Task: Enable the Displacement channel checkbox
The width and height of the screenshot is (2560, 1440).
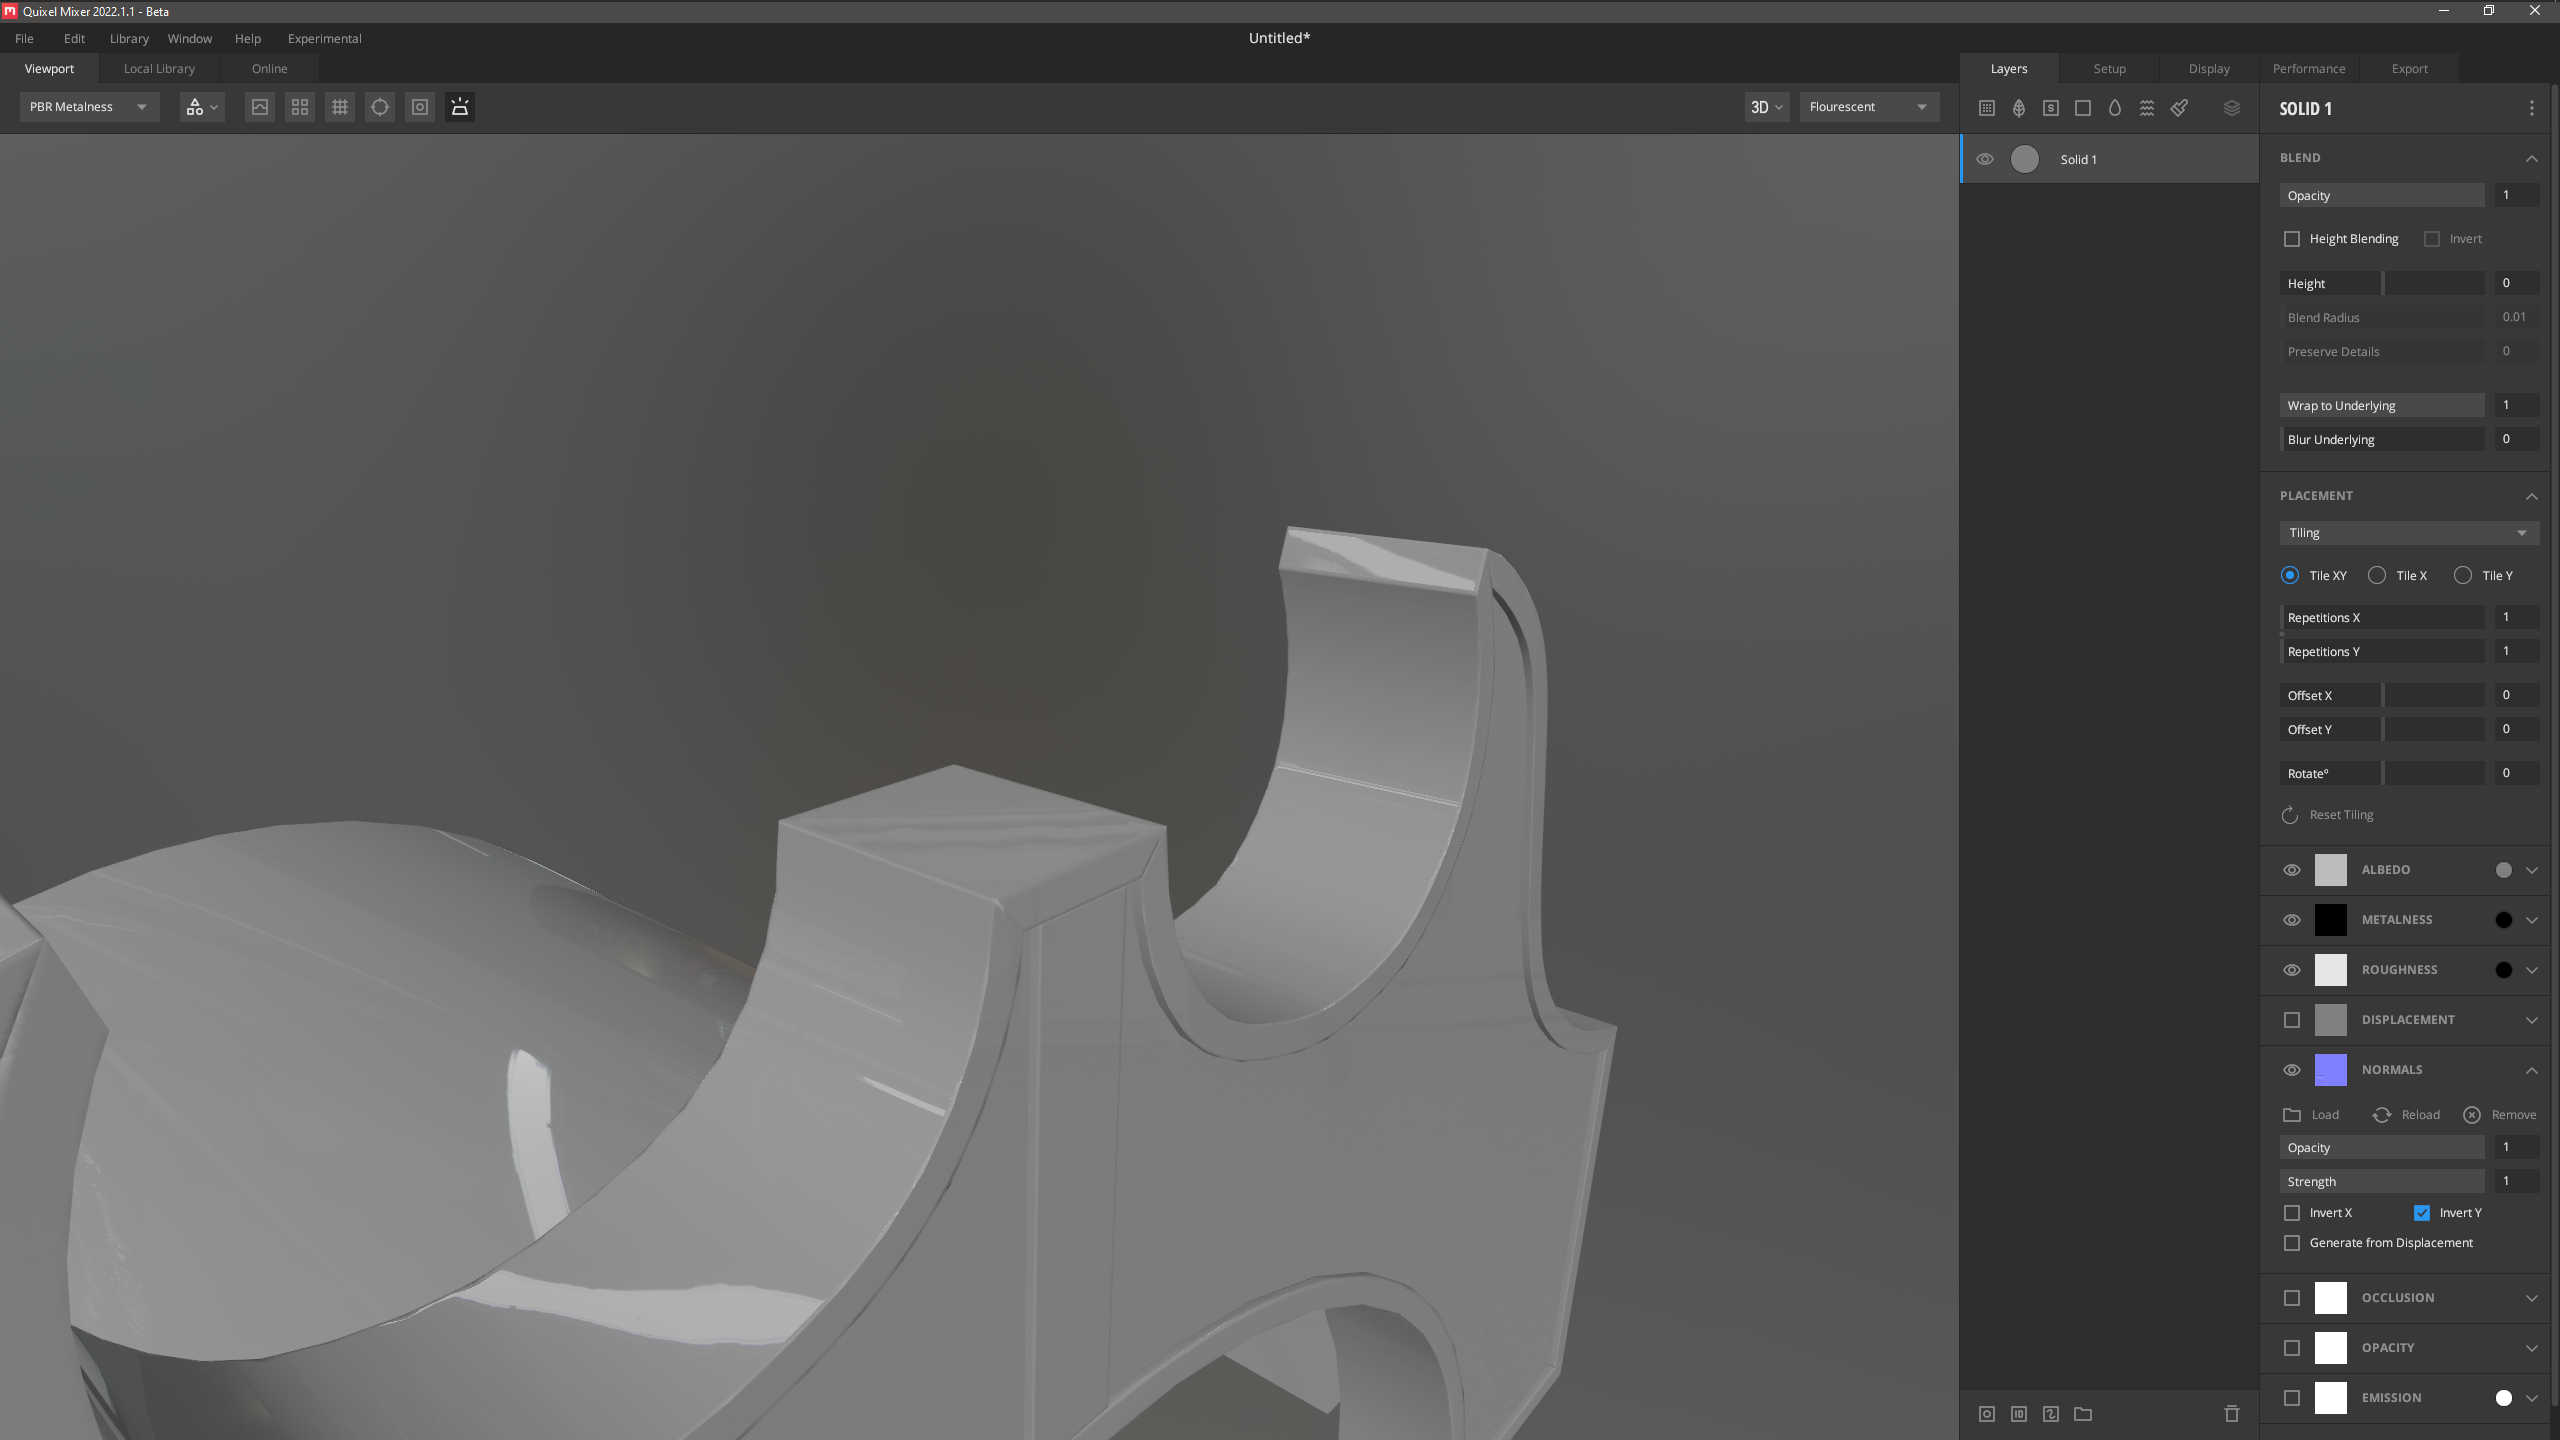Action: 2292,1020
